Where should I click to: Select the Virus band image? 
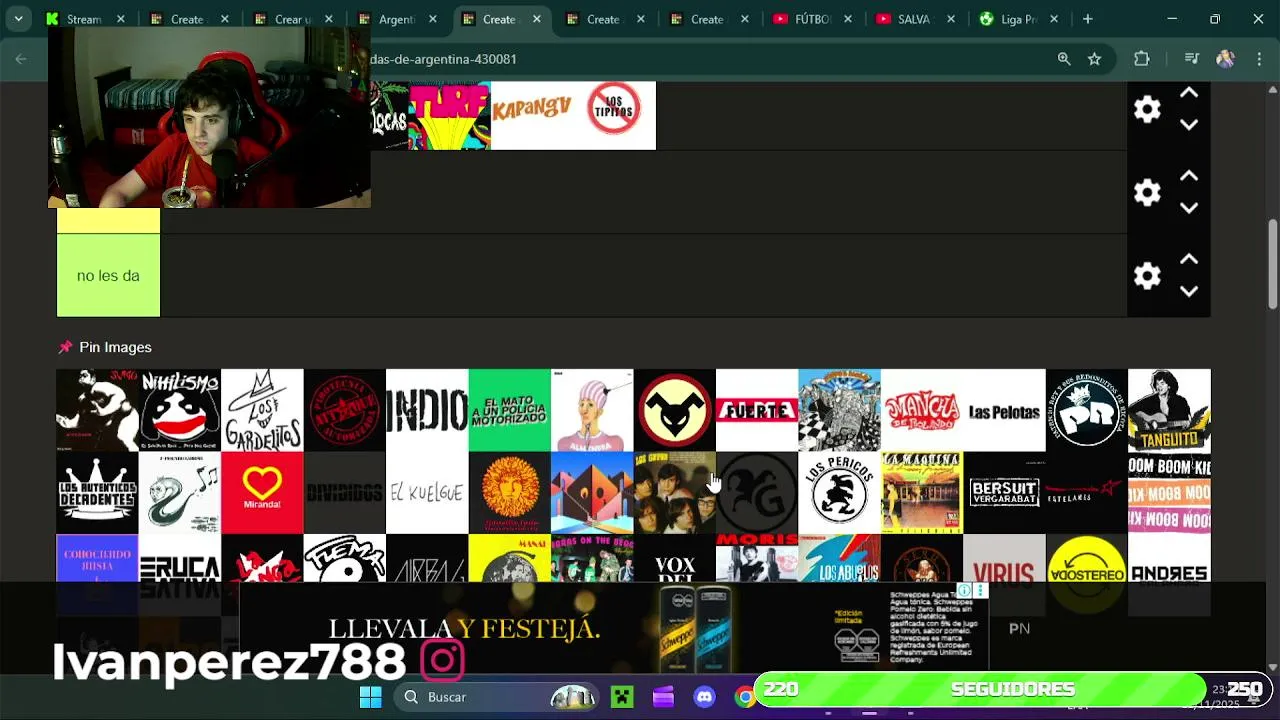1004,559
